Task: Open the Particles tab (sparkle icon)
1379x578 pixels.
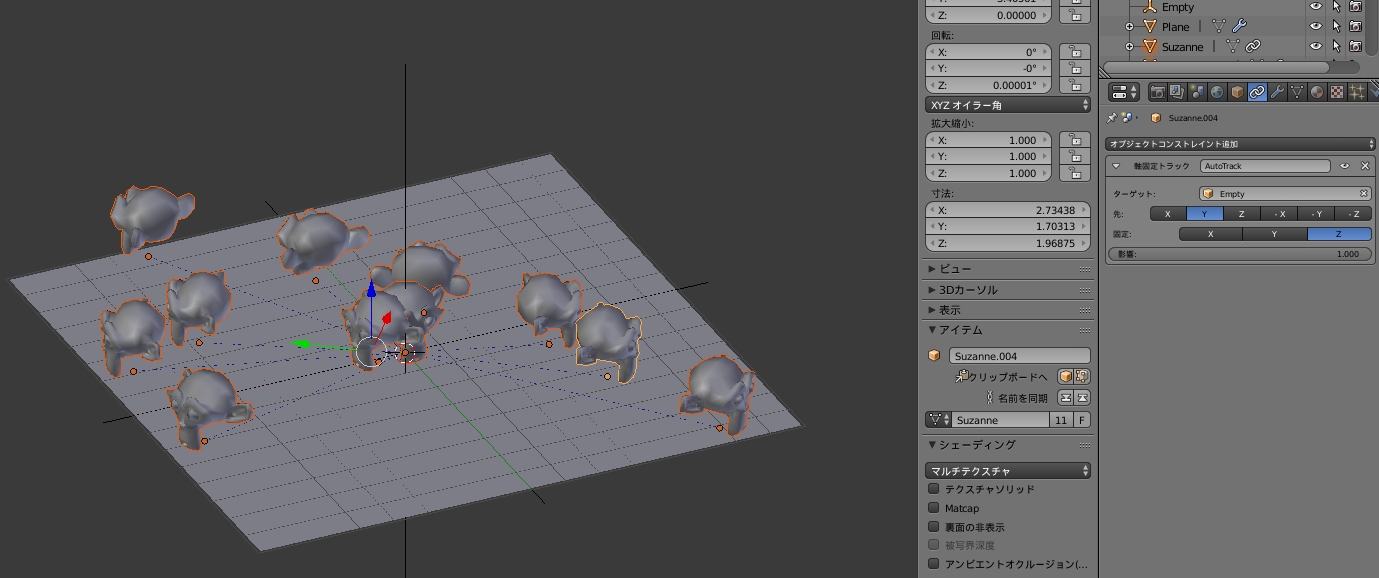Action: 1356,92
